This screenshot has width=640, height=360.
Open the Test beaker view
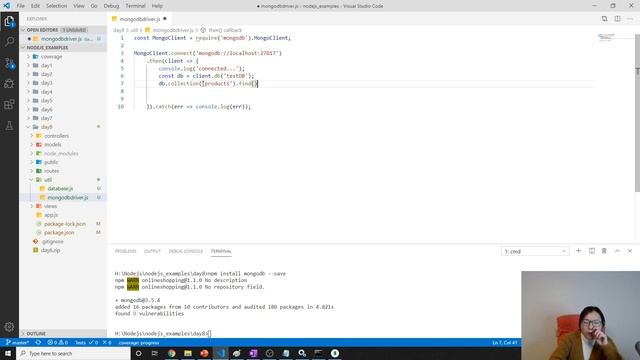9,126
